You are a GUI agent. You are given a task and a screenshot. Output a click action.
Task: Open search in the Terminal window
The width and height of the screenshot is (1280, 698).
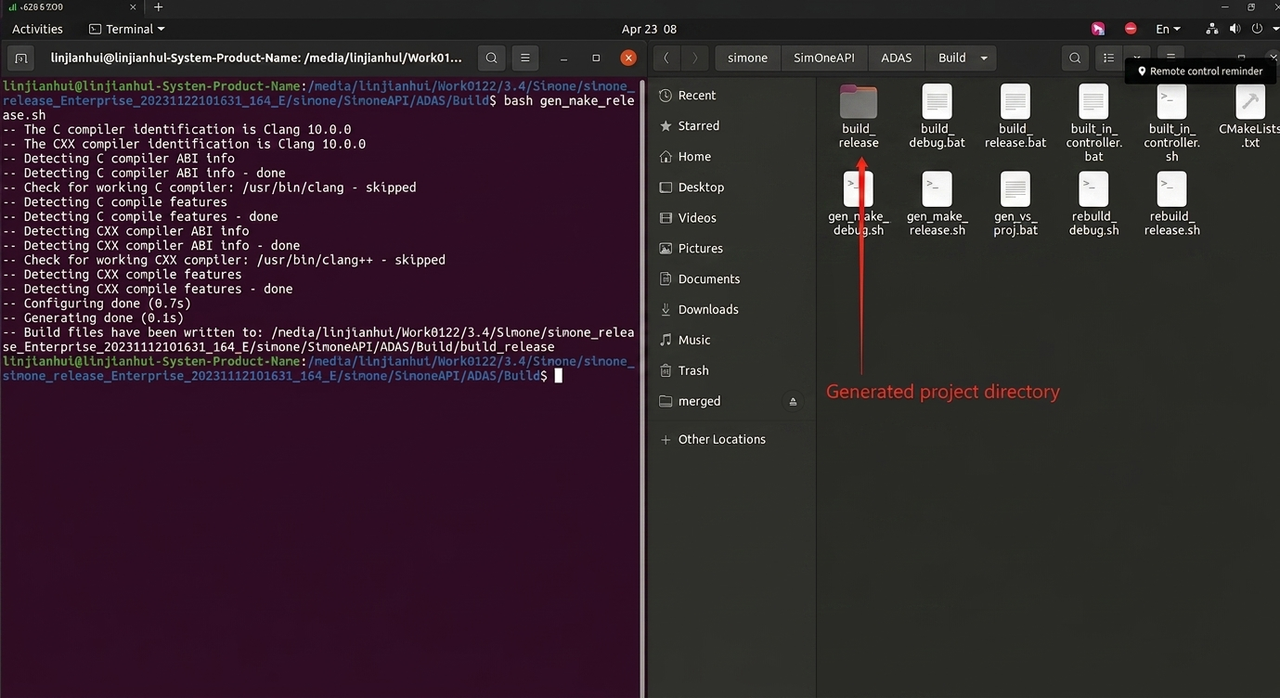[491, 58]
